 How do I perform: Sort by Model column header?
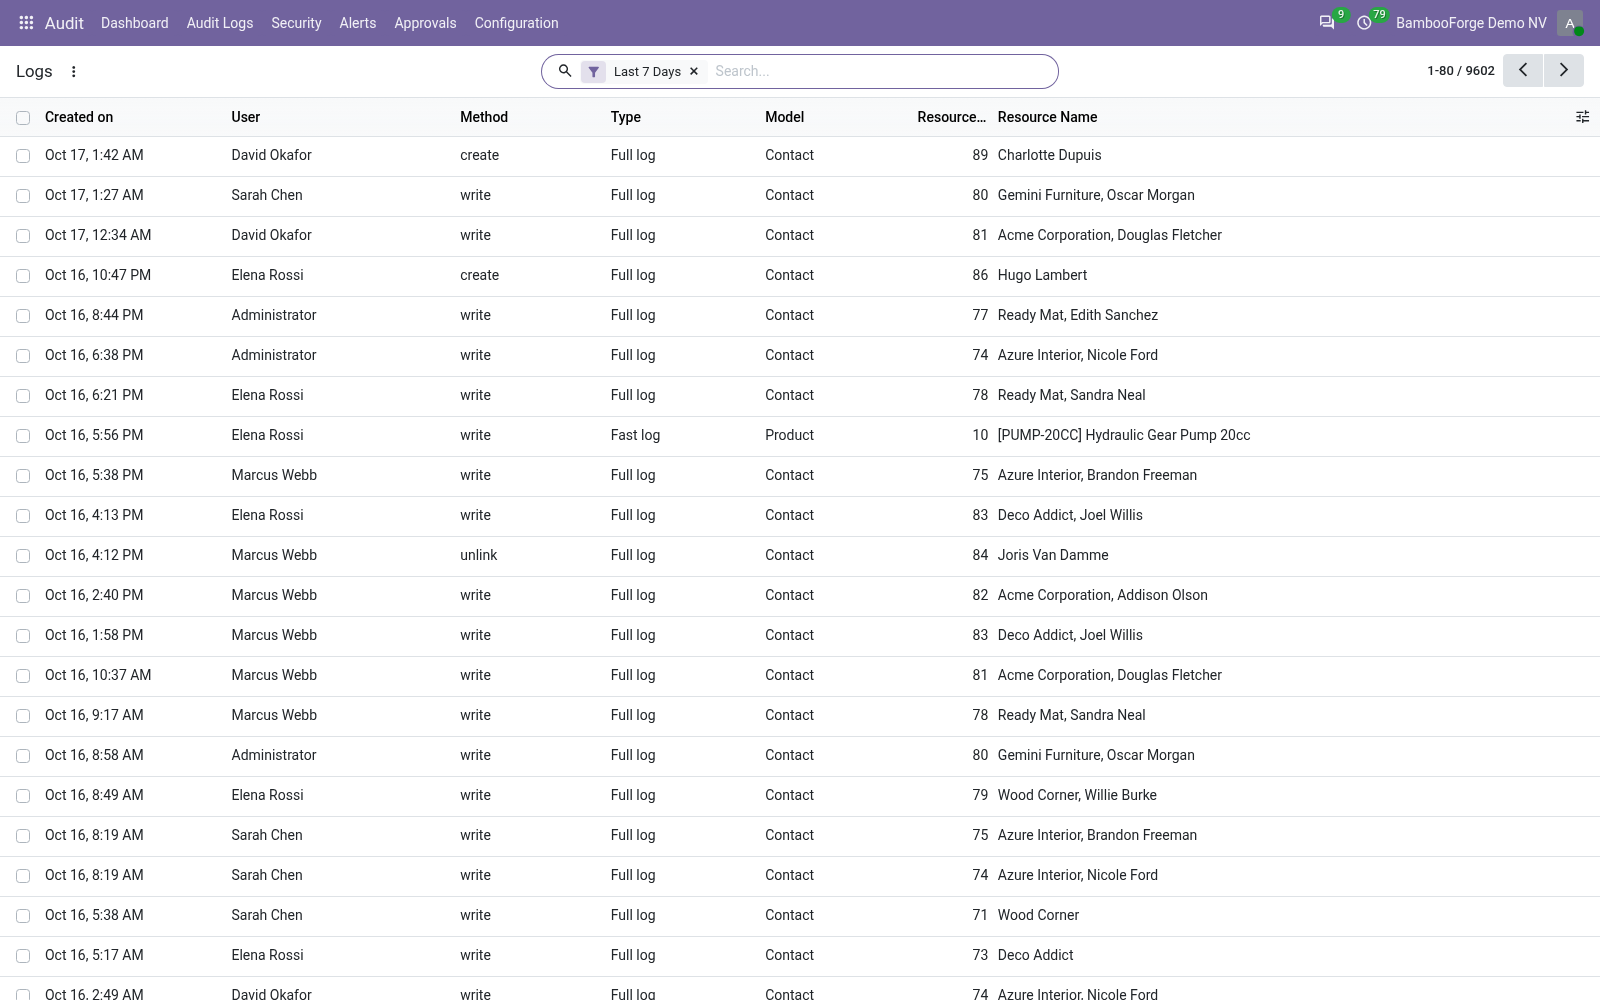coord(784,117)
